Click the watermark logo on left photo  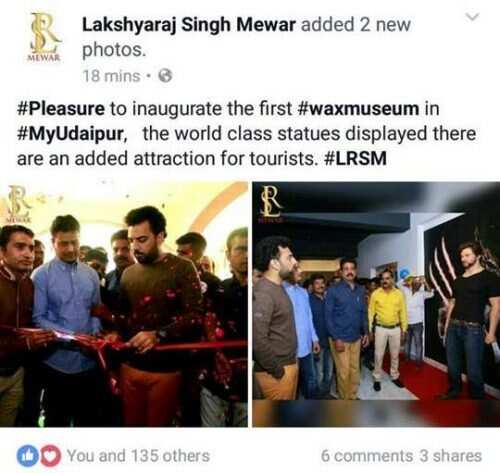[x=17, y=203]
